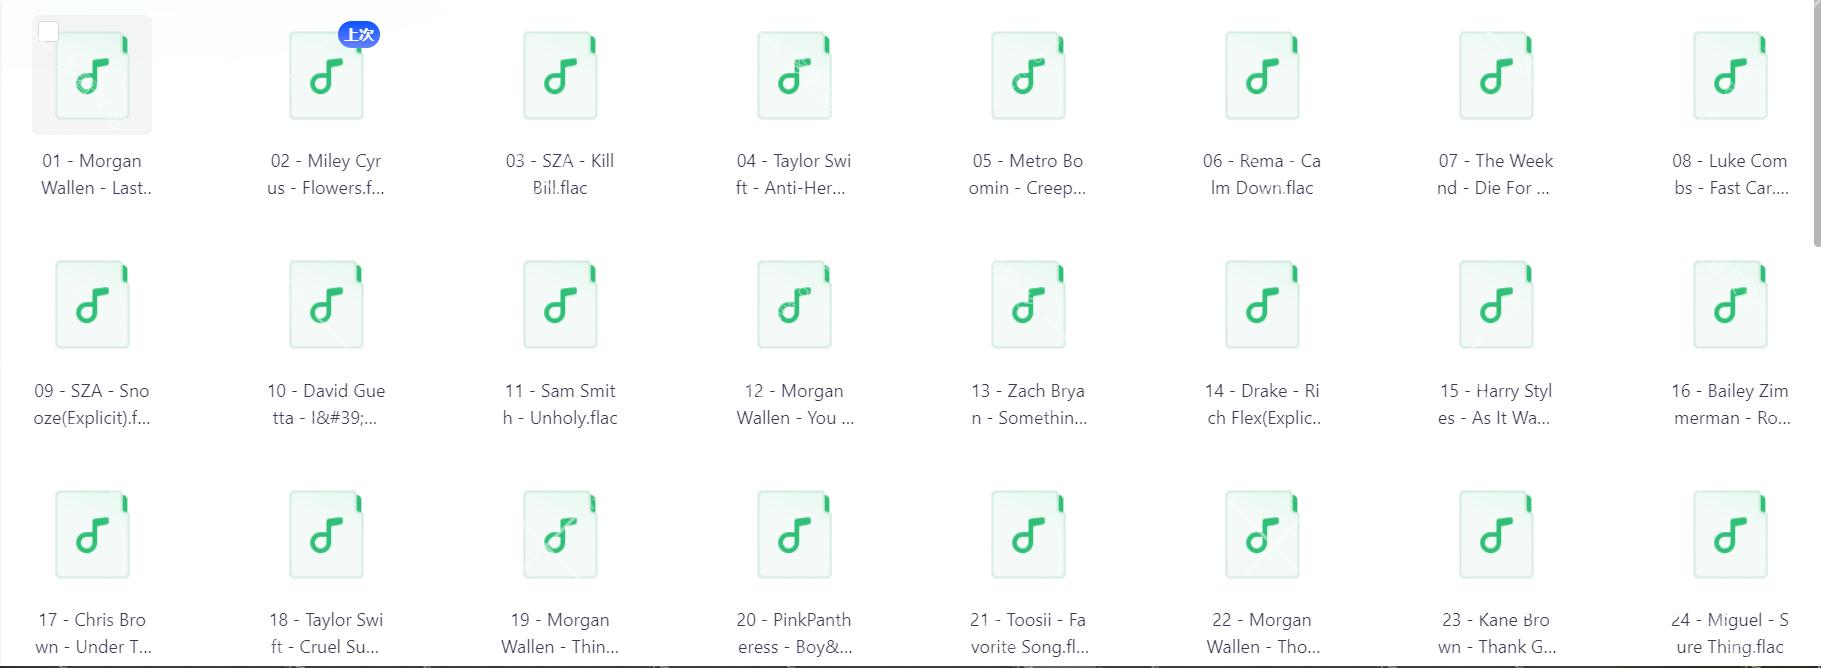The width and height of the screenshot is (1821, 668).
Task: Click the blue 上次 badge on Miley Cyrus file
Action: tap(359, 35)
